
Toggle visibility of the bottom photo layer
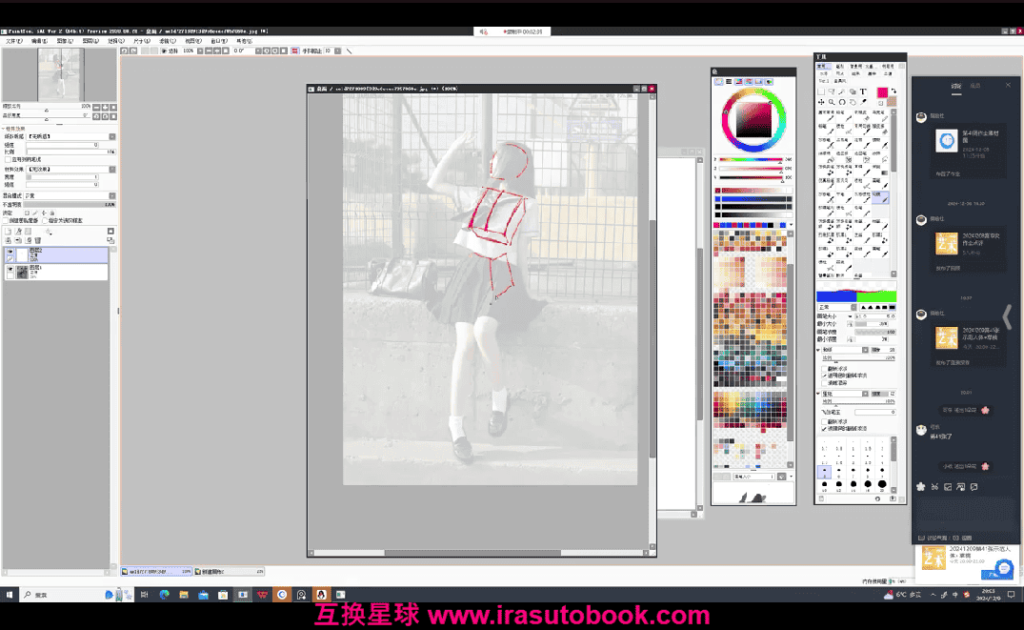point(10,268)
